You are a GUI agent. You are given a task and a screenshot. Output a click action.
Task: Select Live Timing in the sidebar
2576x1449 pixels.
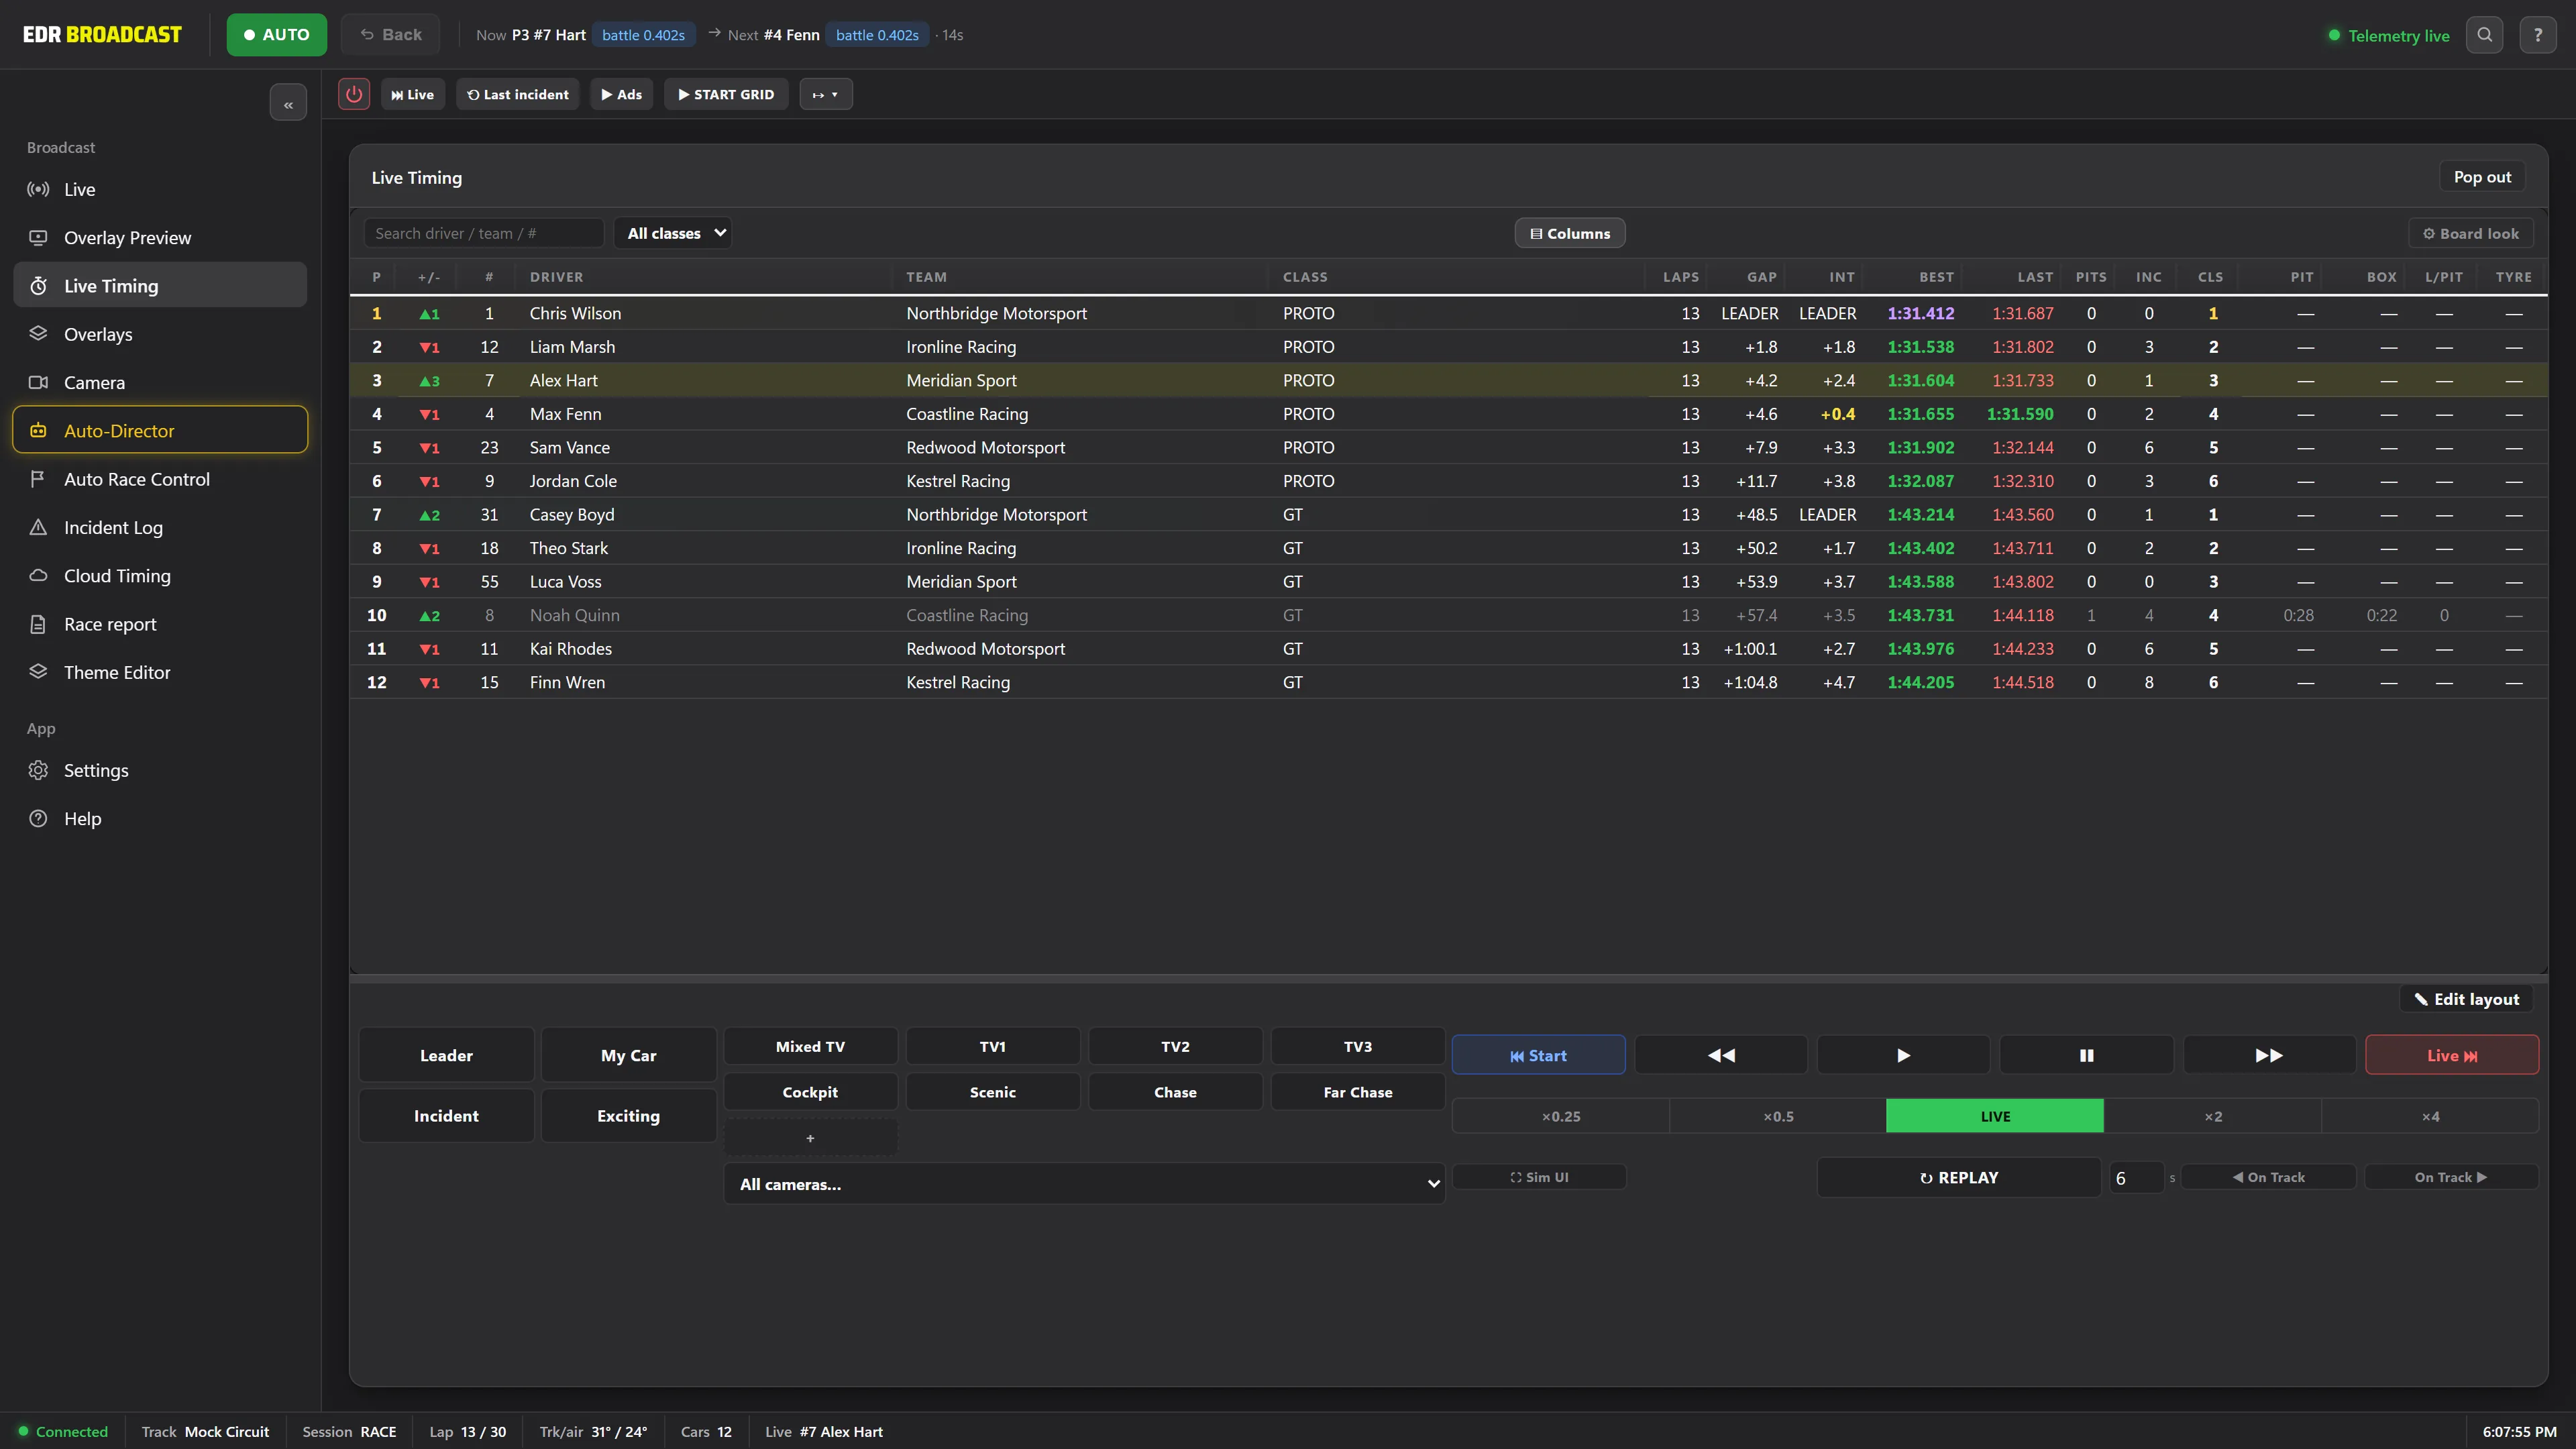[x=160, y=286]
